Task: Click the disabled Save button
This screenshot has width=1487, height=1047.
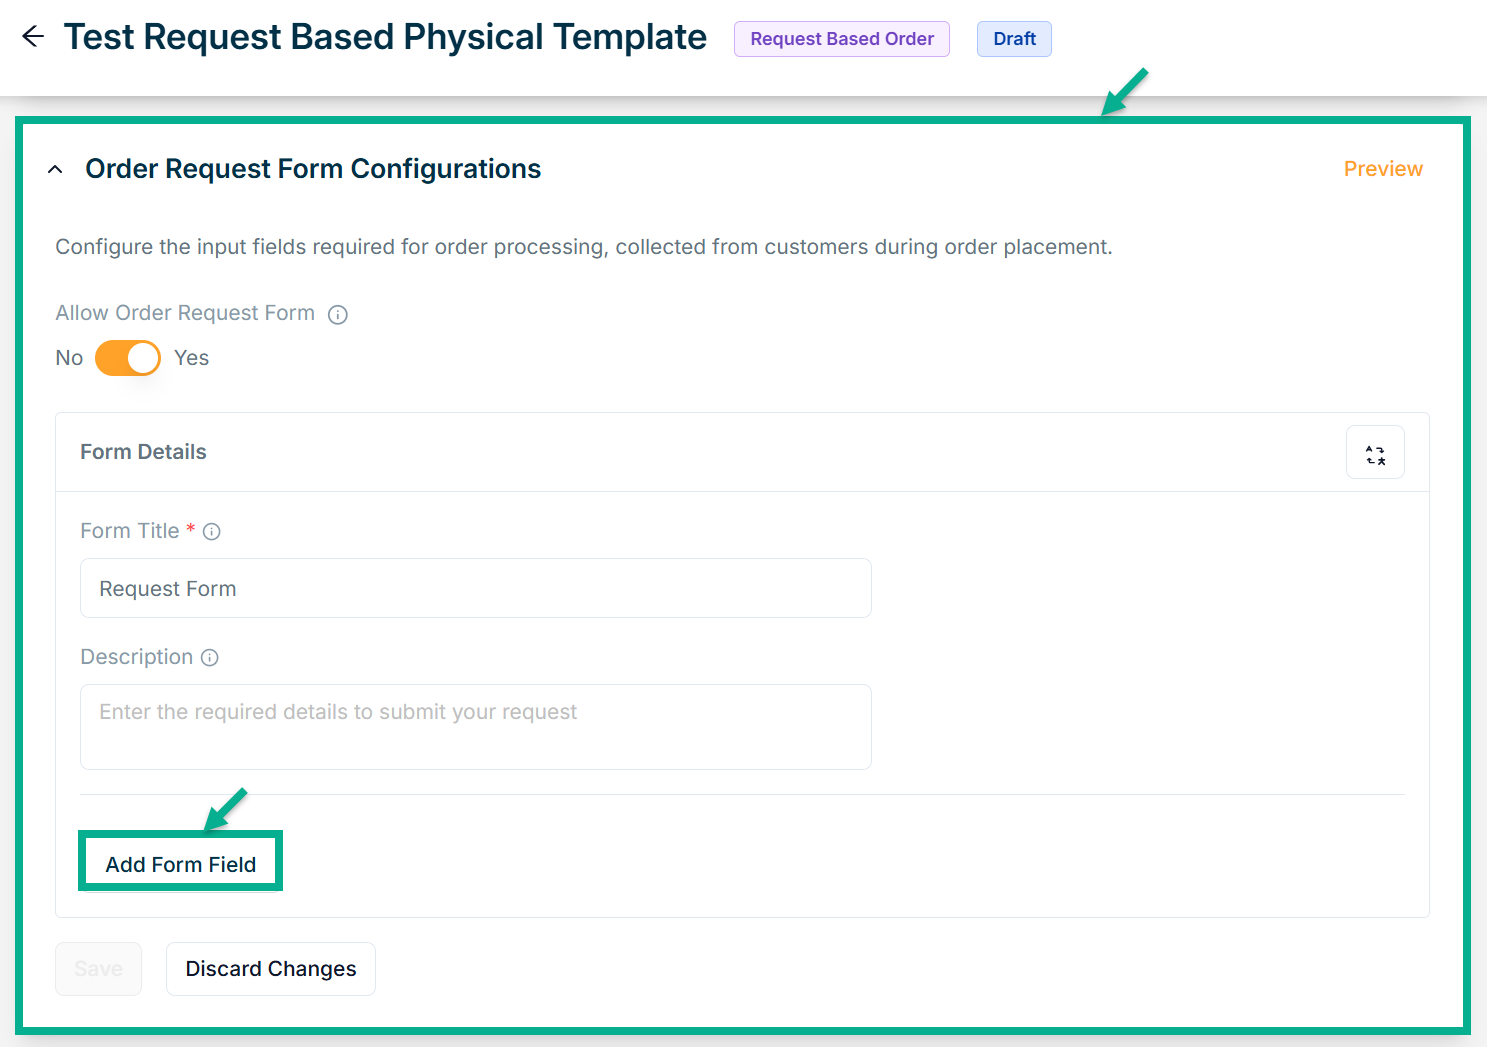Action: coord(98,969)
